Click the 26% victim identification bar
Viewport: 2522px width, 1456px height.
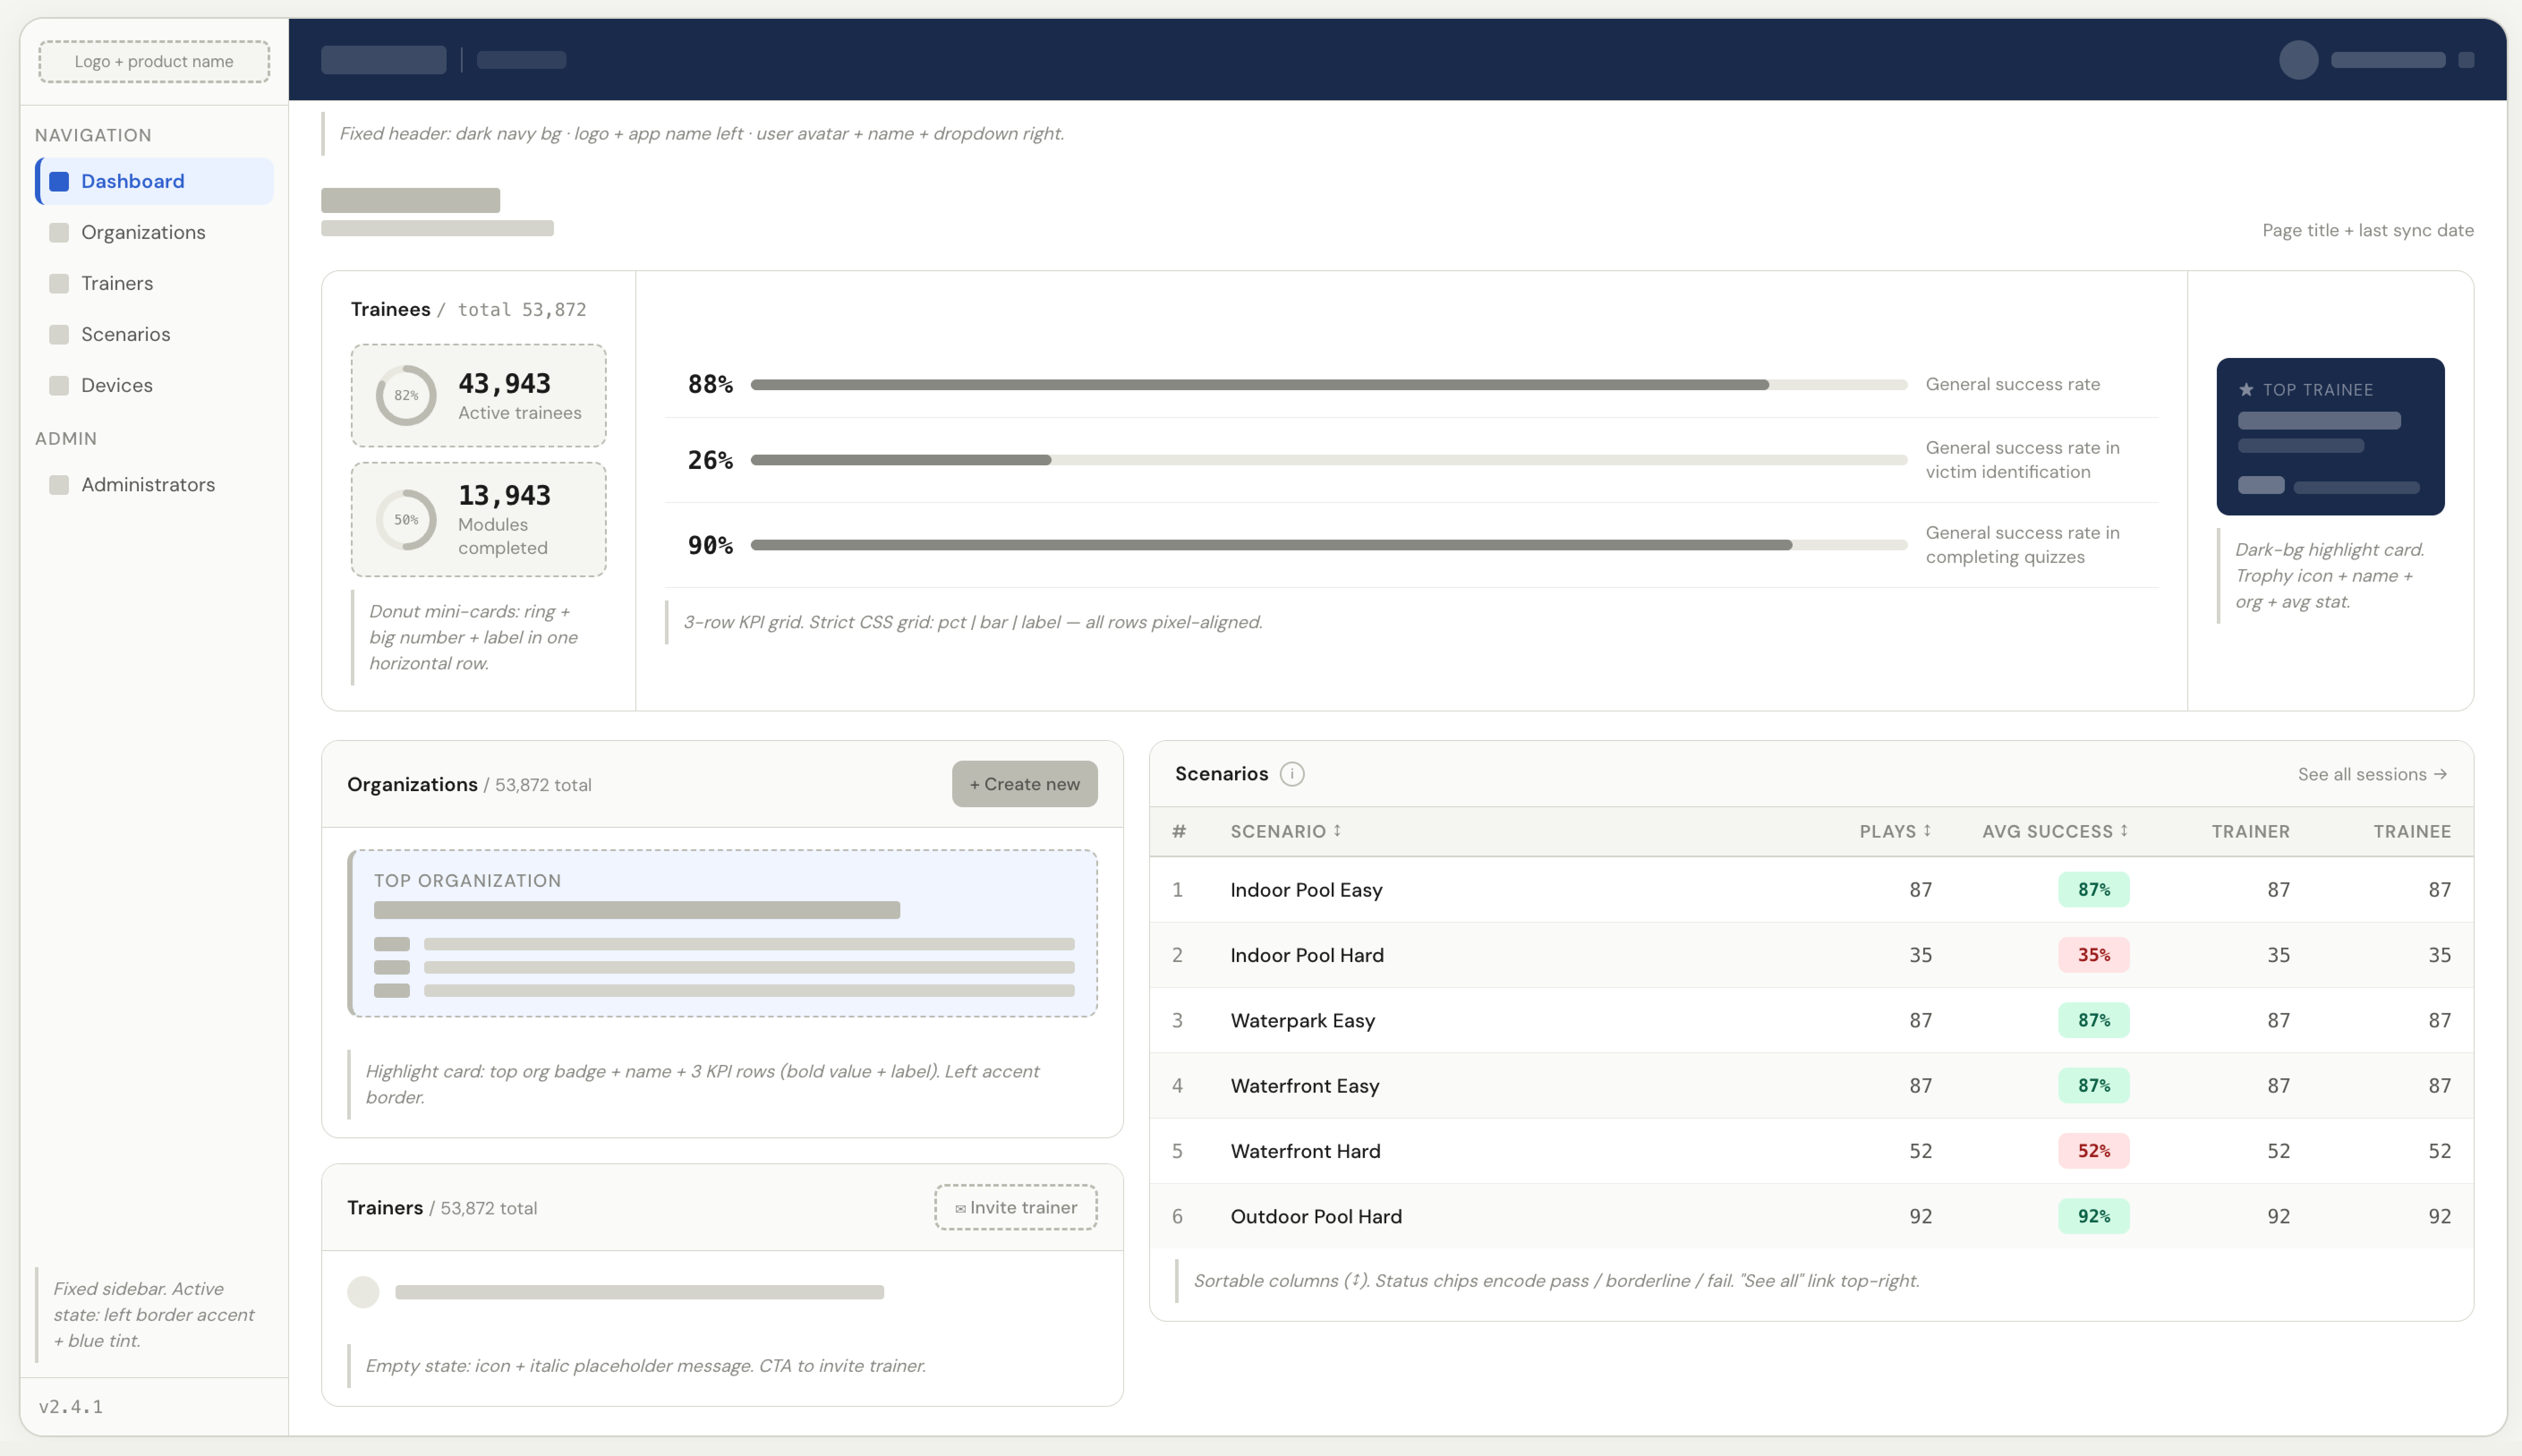click(x=1329, y=460)
